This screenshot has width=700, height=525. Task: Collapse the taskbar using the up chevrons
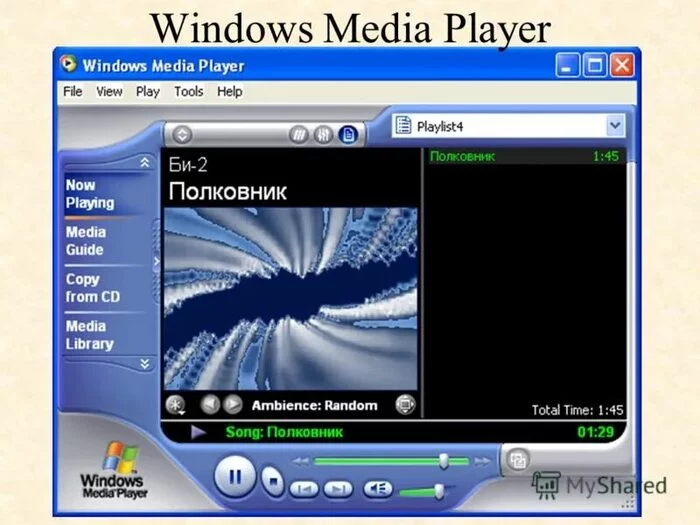point(145,162)
